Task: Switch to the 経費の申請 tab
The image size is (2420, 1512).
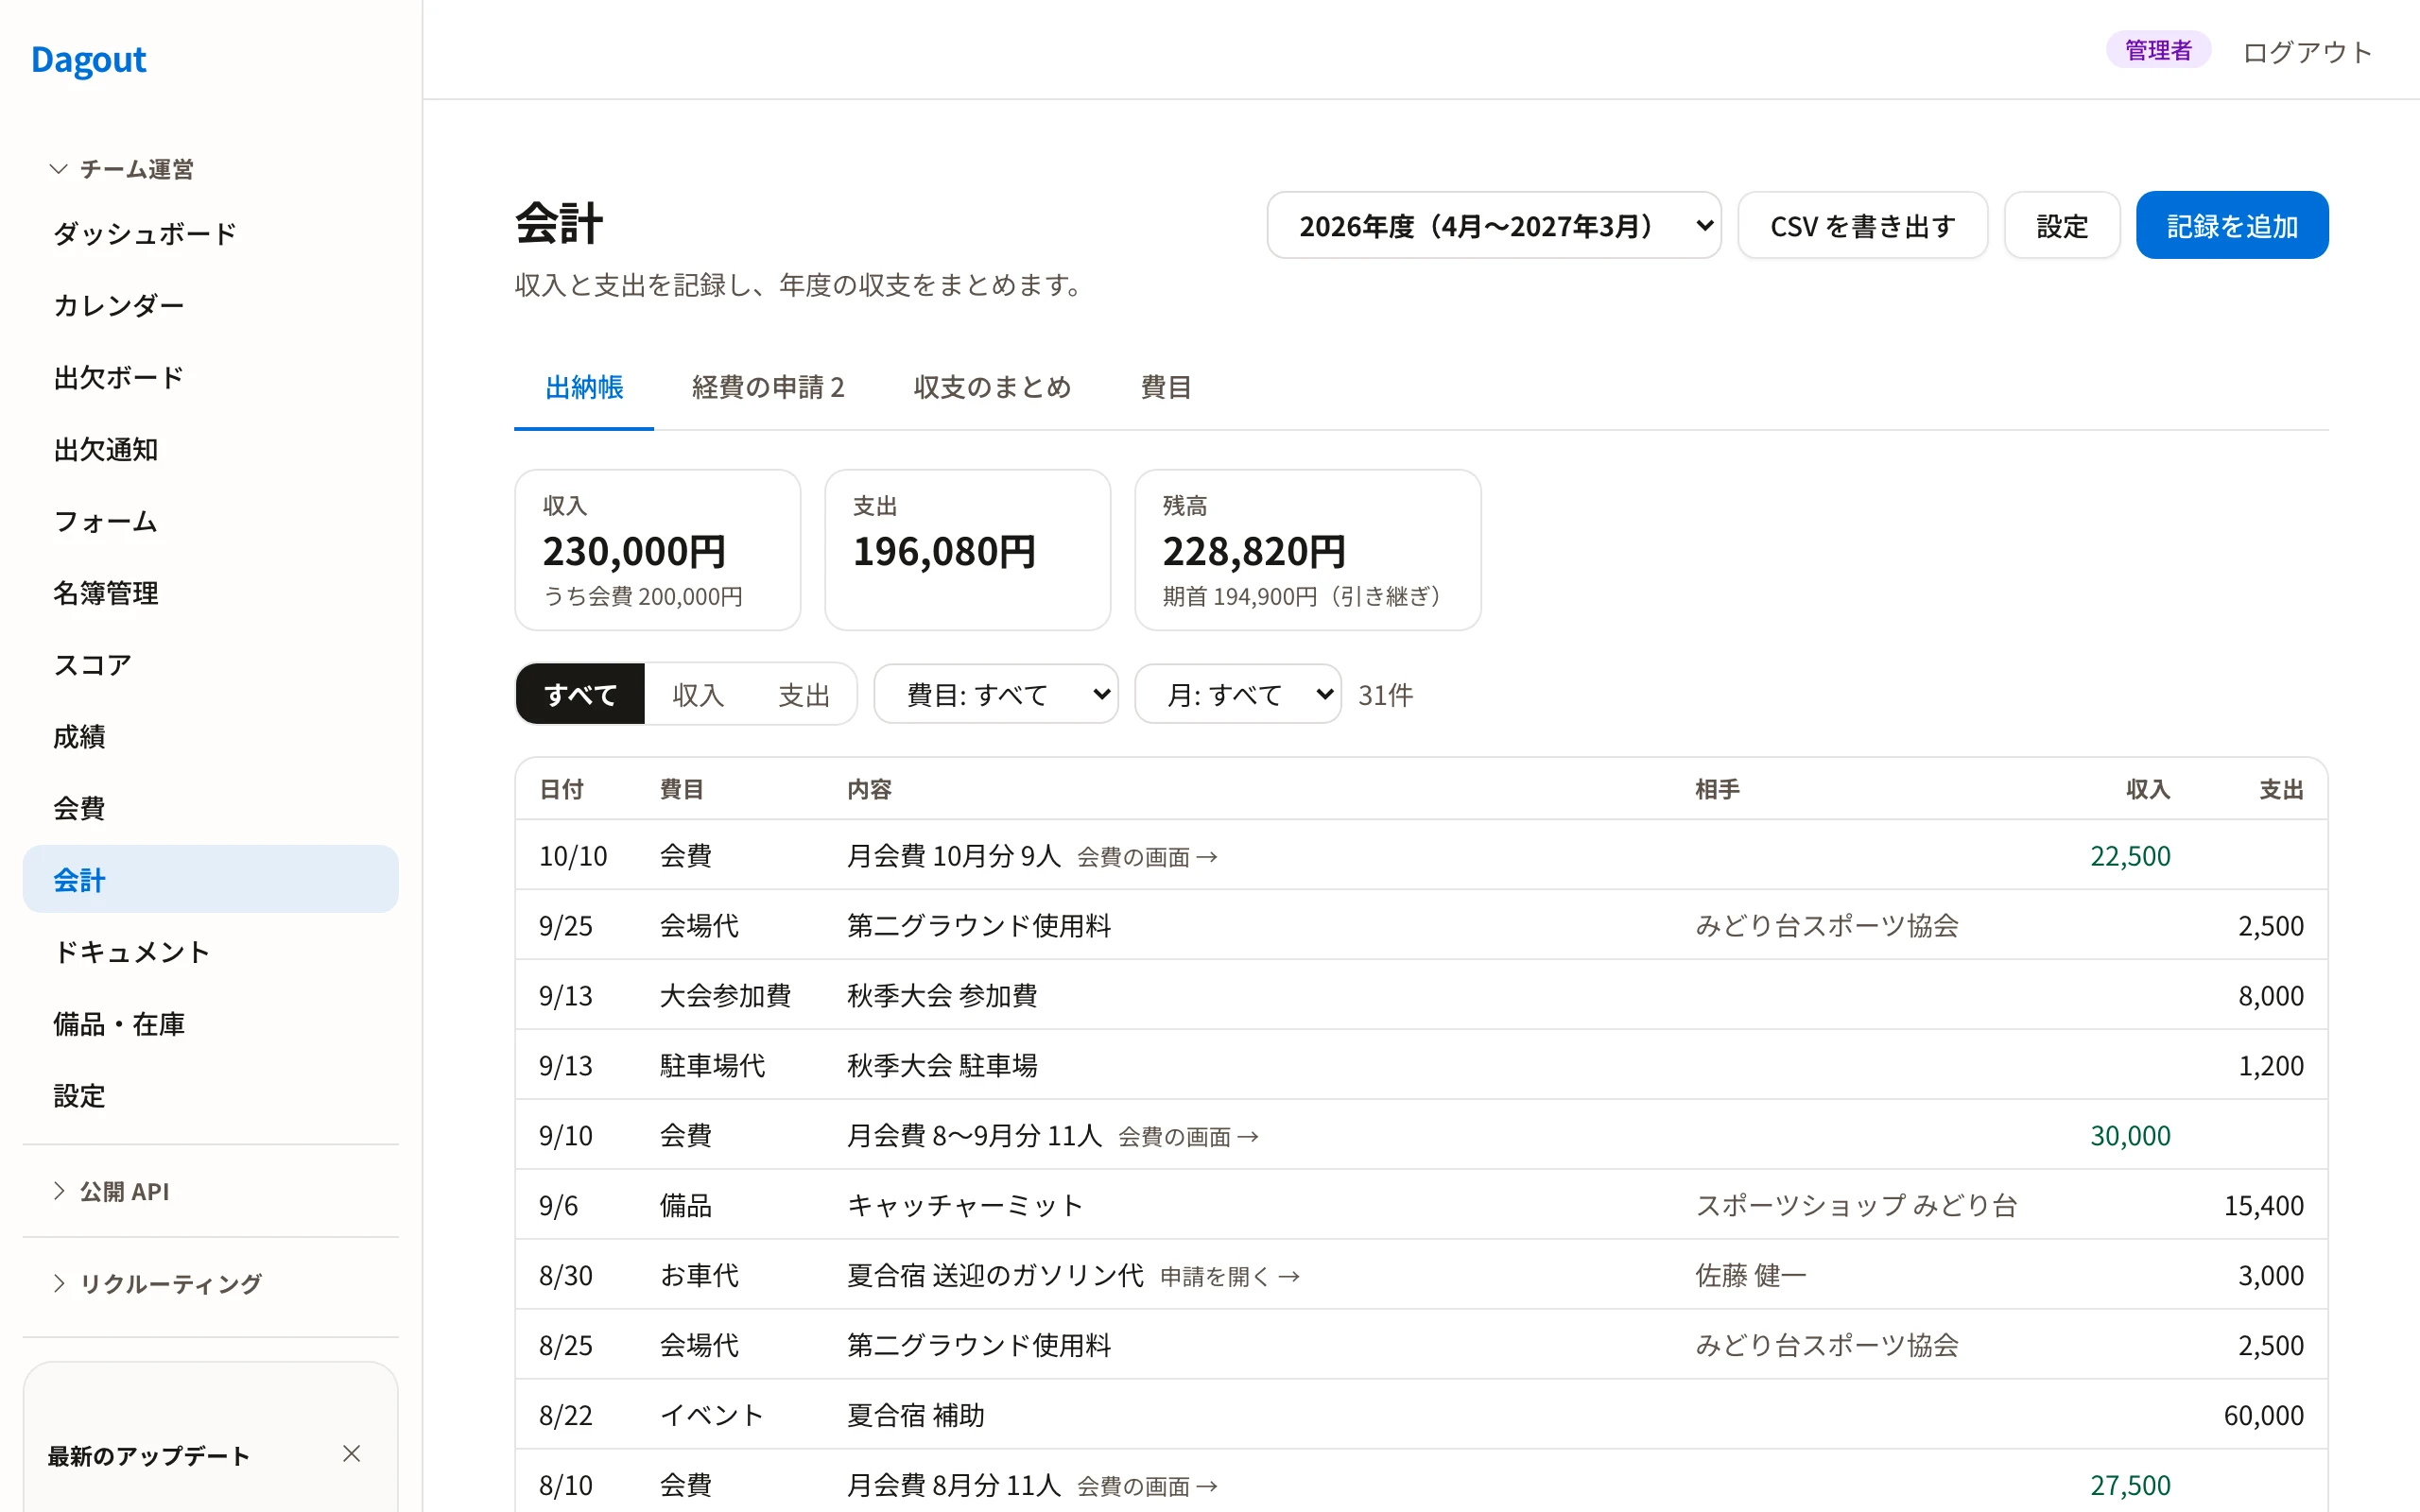Action: (768, 388)
